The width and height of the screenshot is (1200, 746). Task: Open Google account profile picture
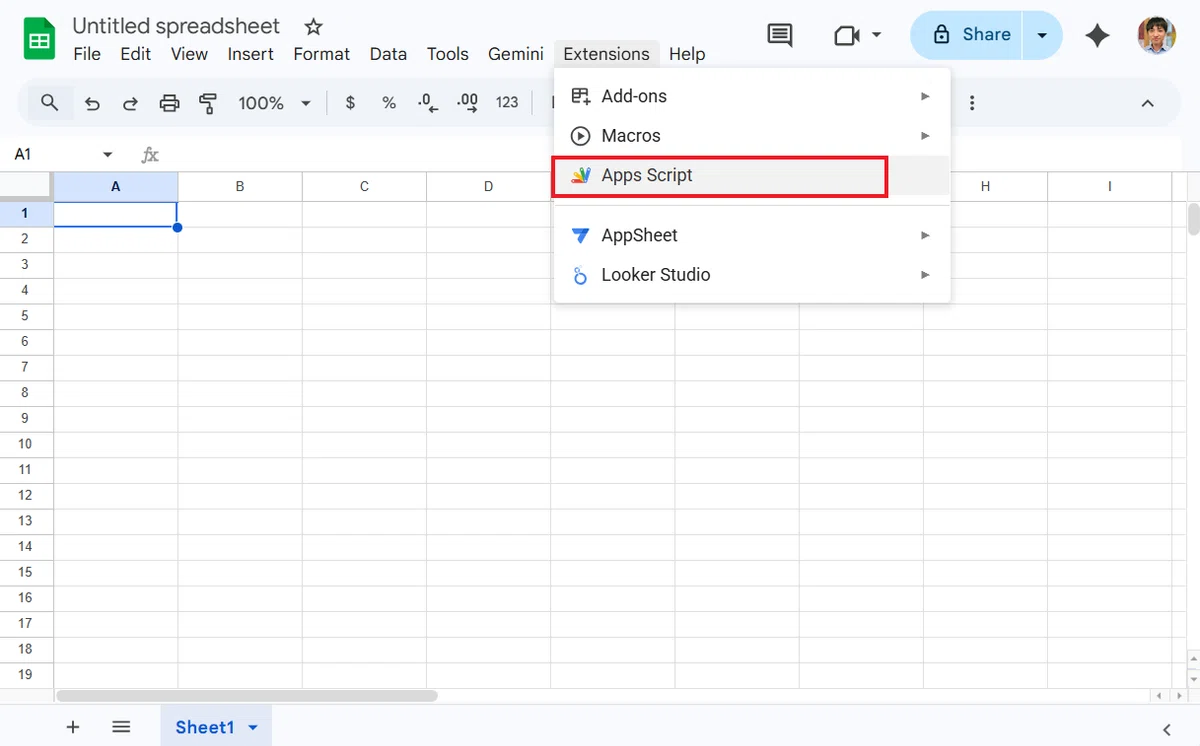pyautogui.click(x=1157, y=35)
